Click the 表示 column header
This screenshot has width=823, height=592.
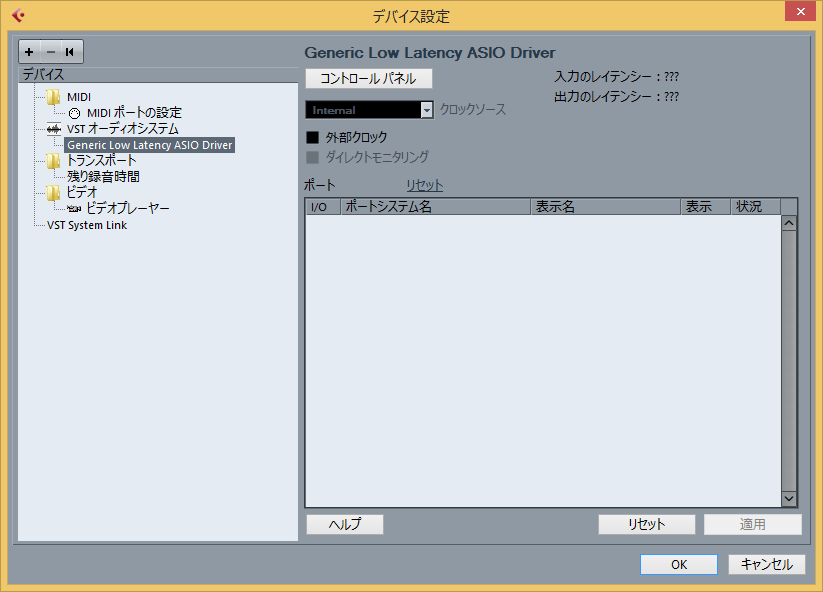point(705,207)
